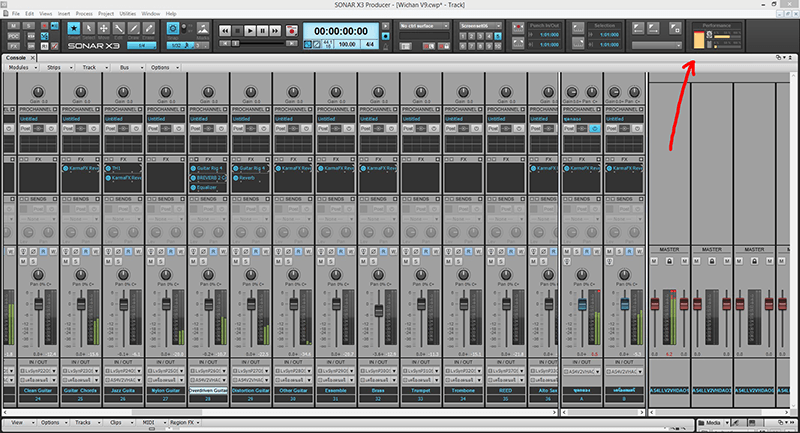
Task: Fast forward the transport
Action: pyautogui.click(x=275, y=31)
